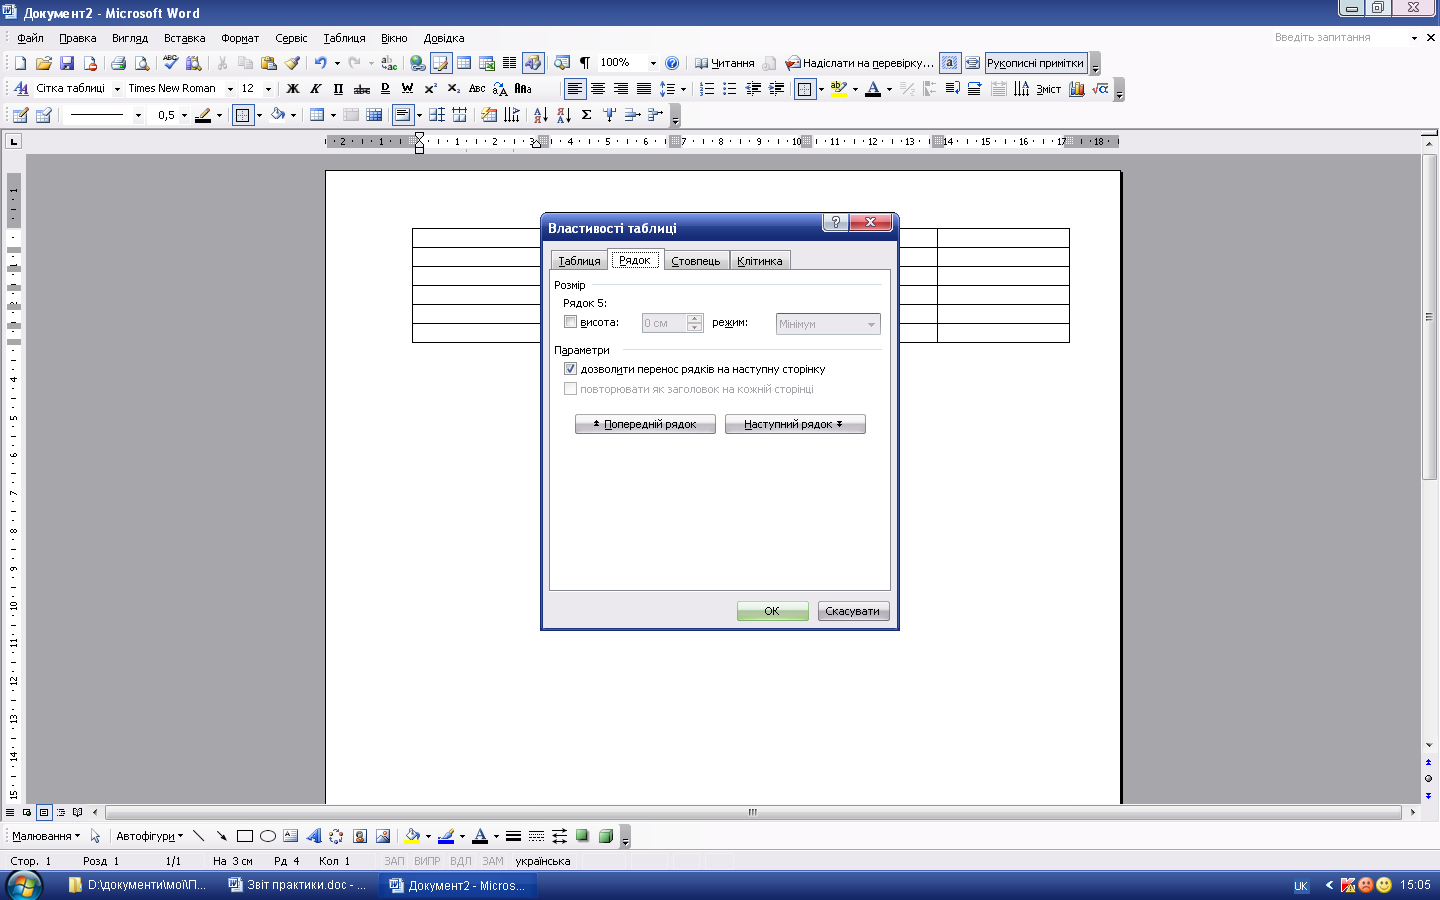Open Word Help question mark icon
Viewport: 1440px width, 900px height.
click(672, 63)
